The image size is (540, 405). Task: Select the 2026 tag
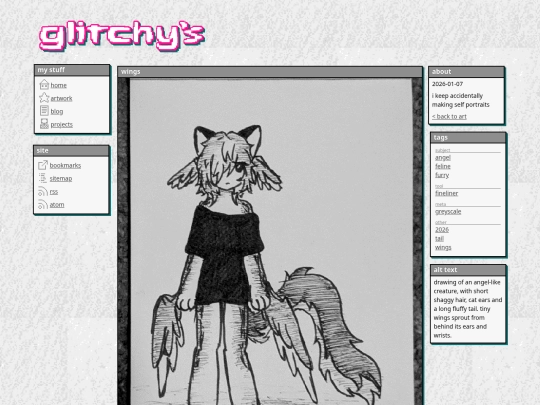click(442, 229)
